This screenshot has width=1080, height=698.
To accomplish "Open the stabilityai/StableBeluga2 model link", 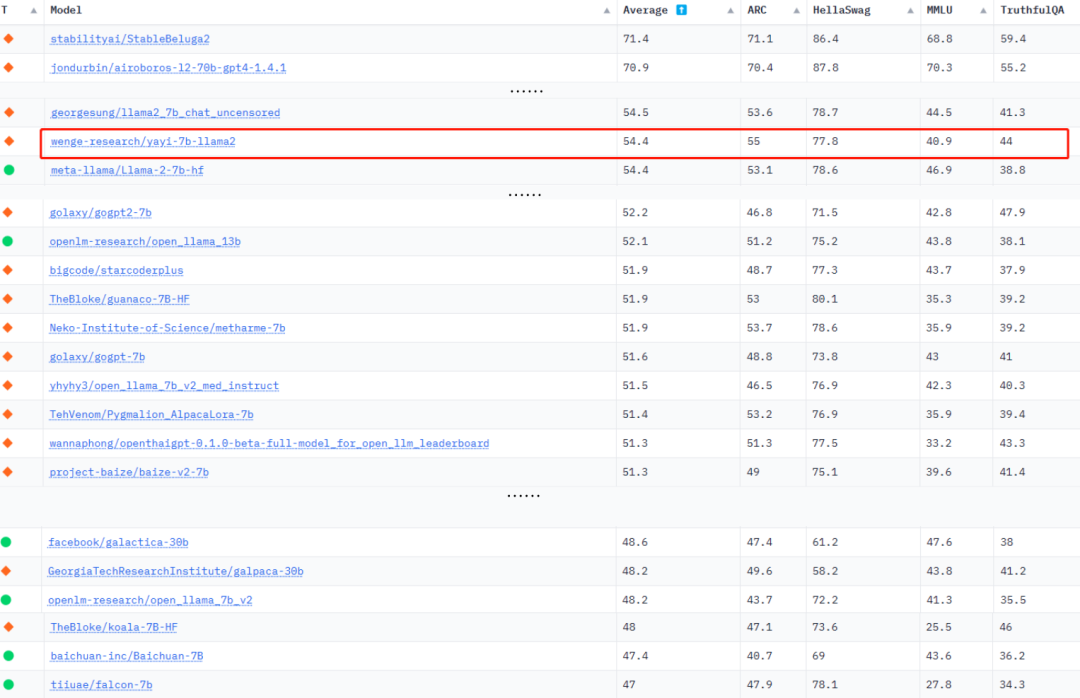I will pyautogui.click(x=130, y=39).
